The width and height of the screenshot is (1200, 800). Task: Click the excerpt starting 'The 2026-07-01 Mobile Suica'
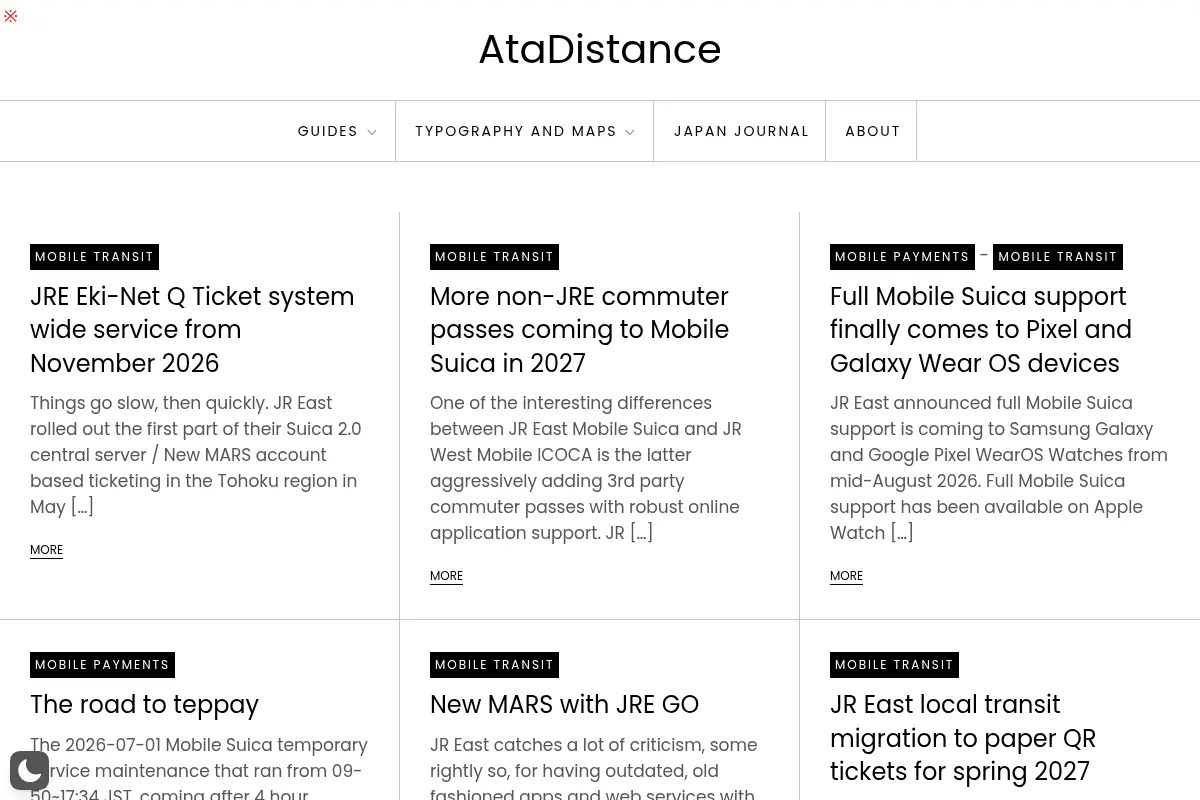199,768
